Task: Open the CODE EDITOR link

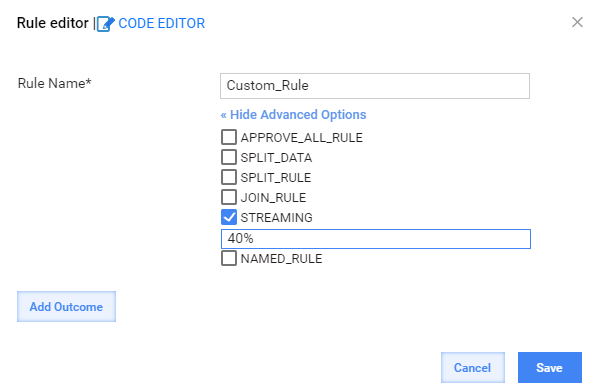Action: pyautogui.click(x=162, y=24)
